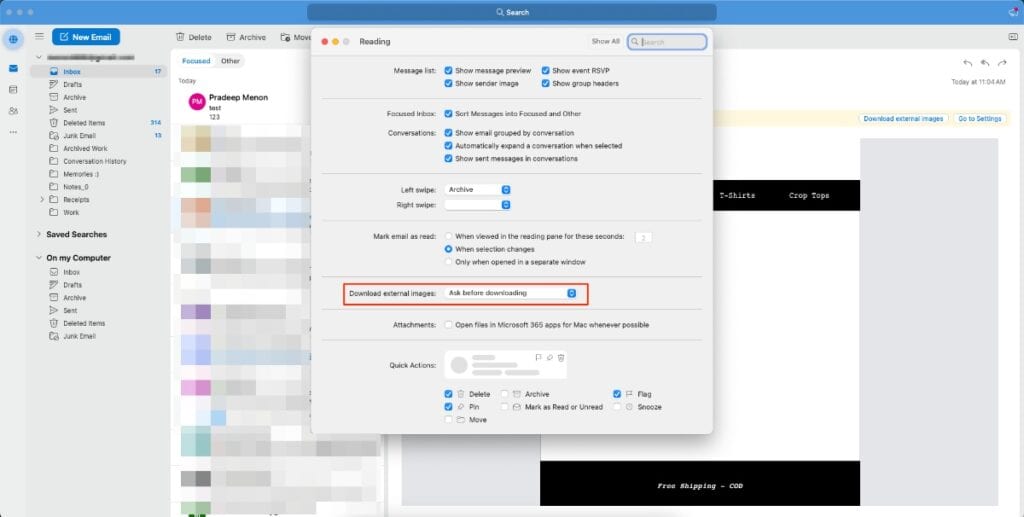Select the Conversation History folder
This screenshot has height=517, width=1024.
tap(99, 161)
